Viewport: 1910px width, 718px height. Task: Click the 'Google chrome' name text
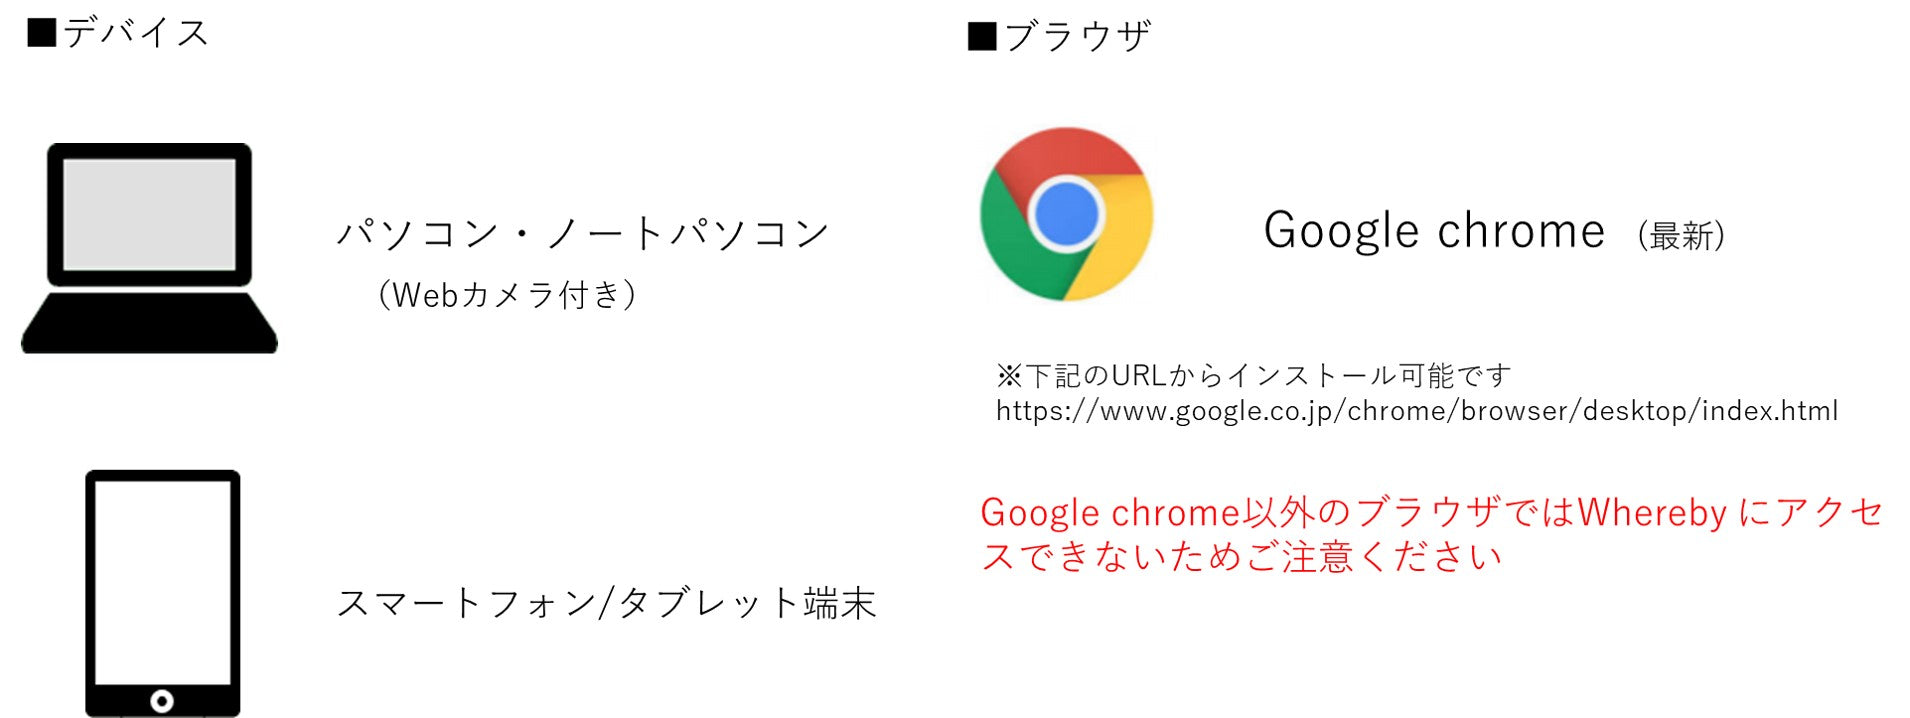point(1434,231)
